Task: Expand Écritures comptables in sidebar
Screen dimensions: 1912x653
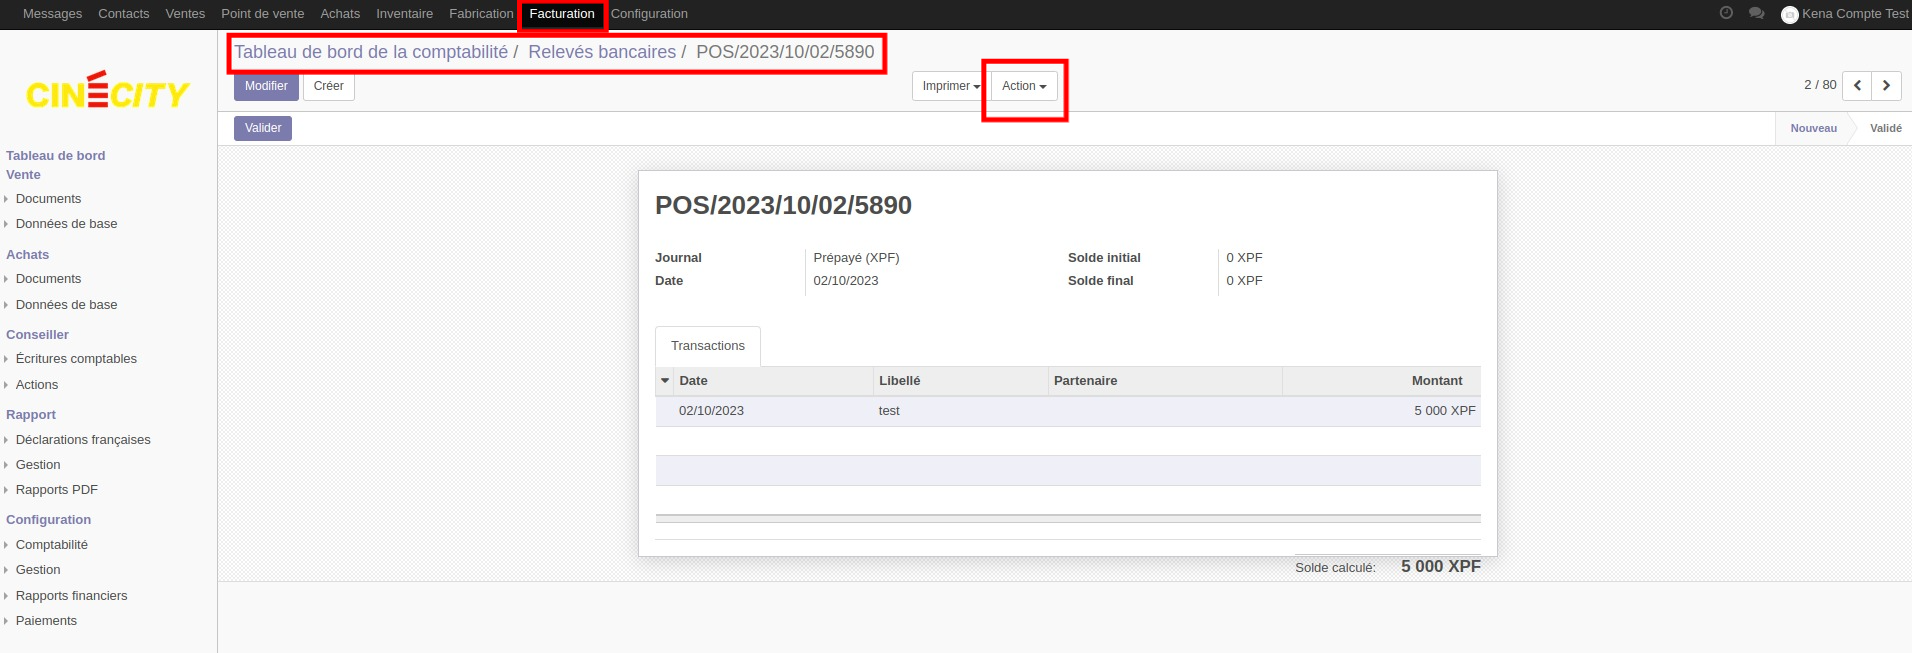Action: click(76, 359)
